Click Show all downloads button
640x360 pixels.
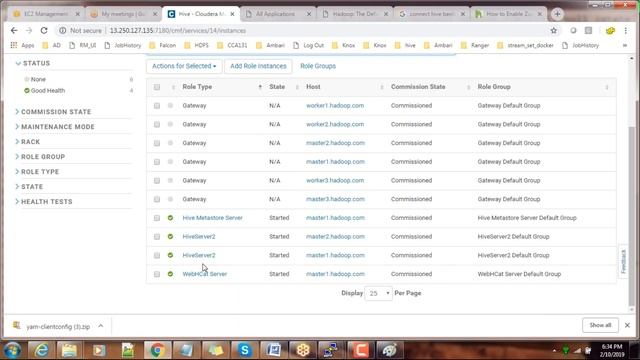(x=600, y=325)
